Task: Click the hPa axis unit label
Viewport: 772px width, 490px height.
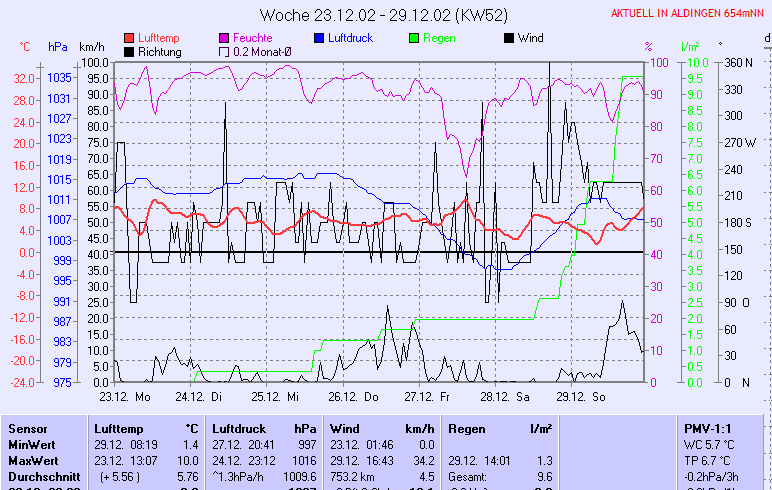Action: tap(58, 47)
